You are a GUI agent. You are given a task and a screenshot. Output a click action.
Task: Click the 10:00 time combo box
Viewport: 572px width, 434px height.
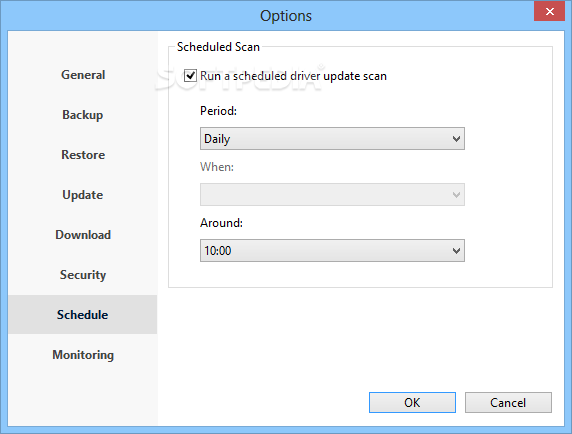[x=332, y=251]
